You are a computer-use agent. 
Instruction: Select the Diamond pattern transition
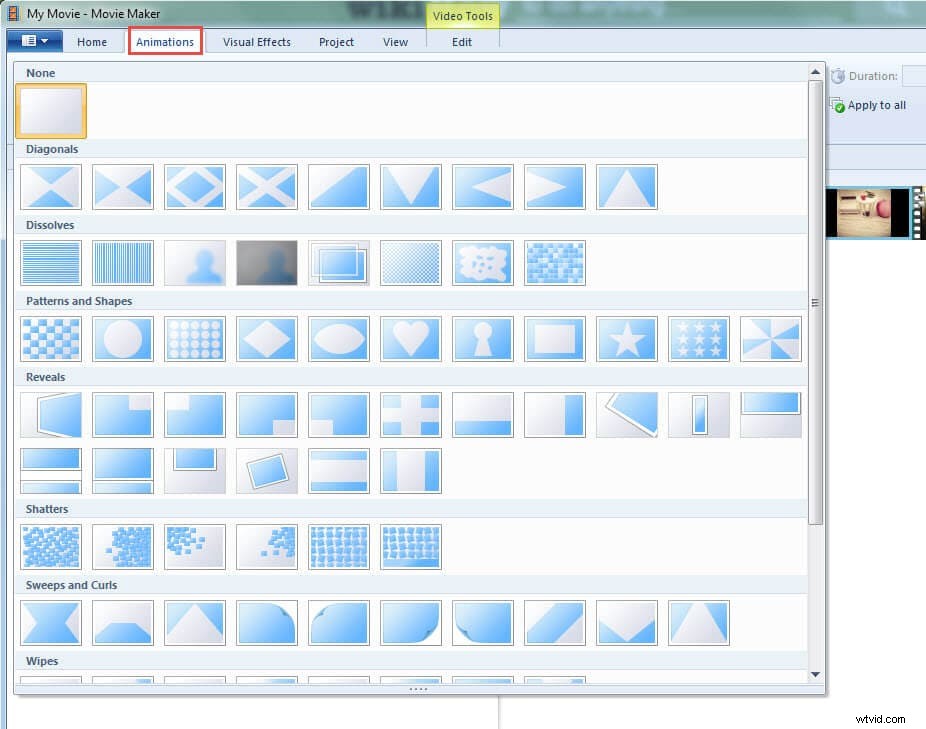point(267,339)
